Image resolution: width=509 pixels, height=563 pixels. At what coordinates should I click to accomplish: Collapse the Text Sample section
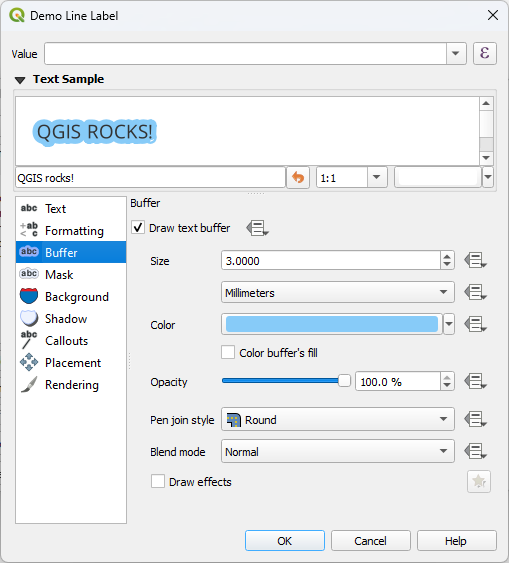[x=20, y=80]
